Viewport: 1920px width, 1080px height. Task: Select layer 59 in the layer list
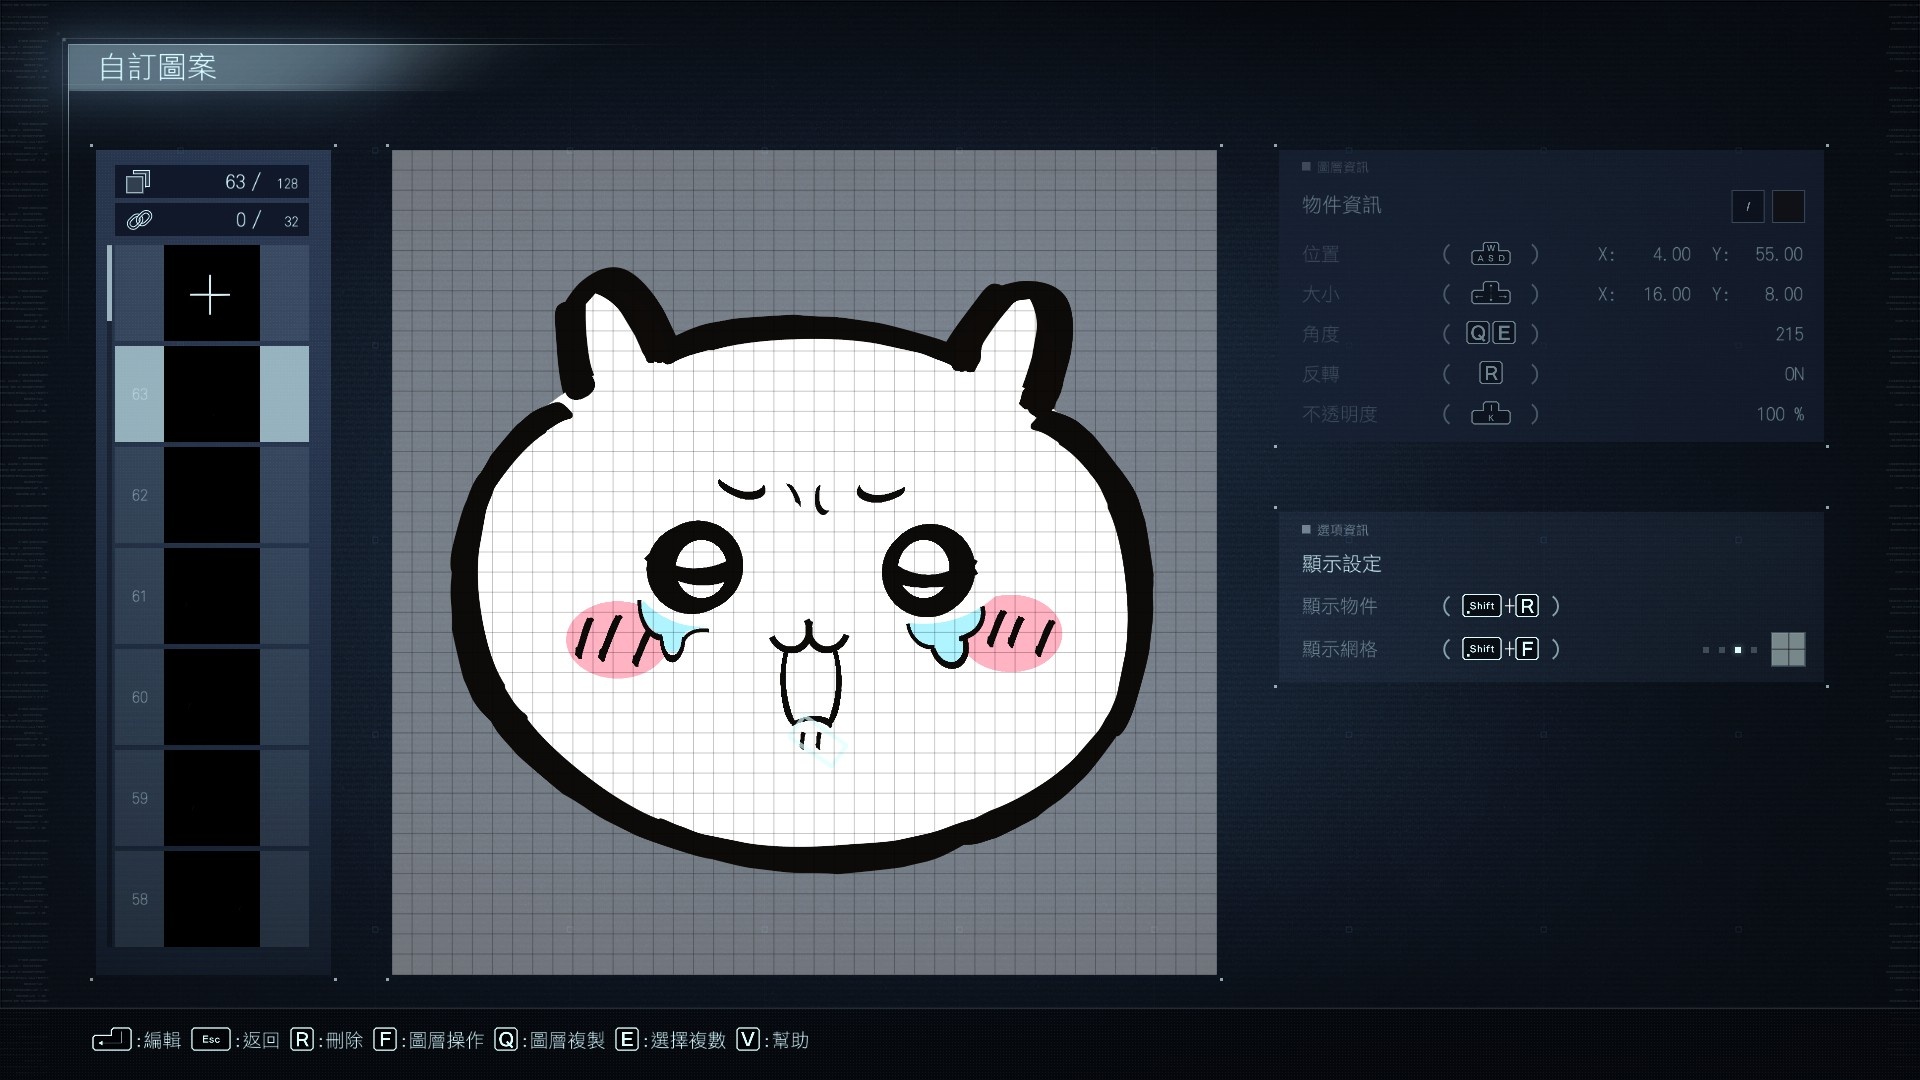[211, 798]
